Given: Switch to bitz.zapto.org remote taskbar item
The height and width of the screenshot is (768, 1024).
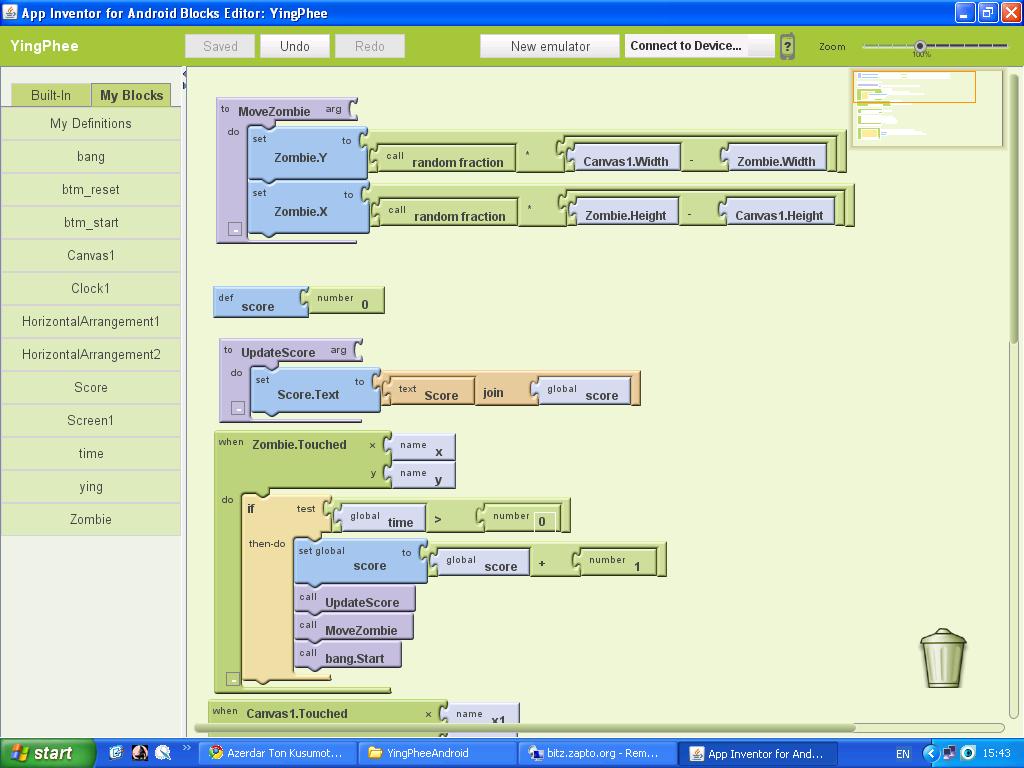Looking at the screenshot, I should 596,753.
